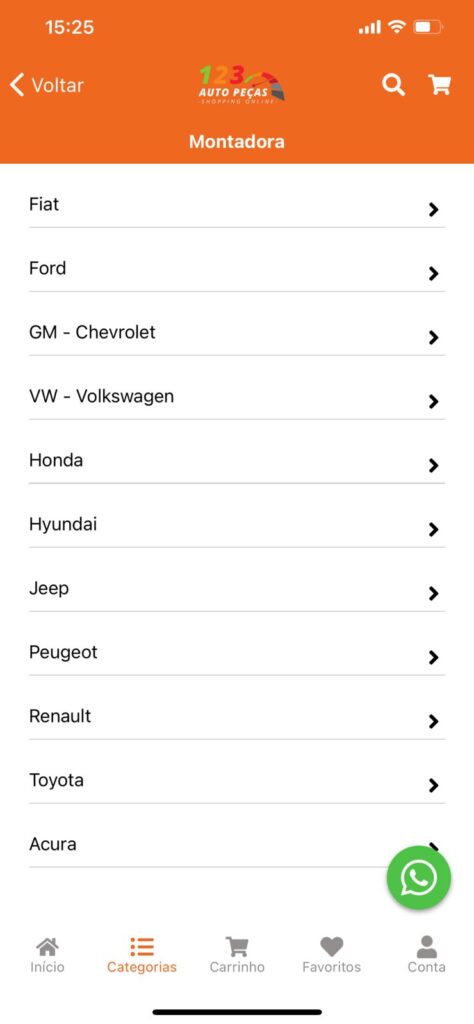Open the Peugeot manufacturer entry
Viewport: 474px width, 1024px height.
[x=237, y=652]
